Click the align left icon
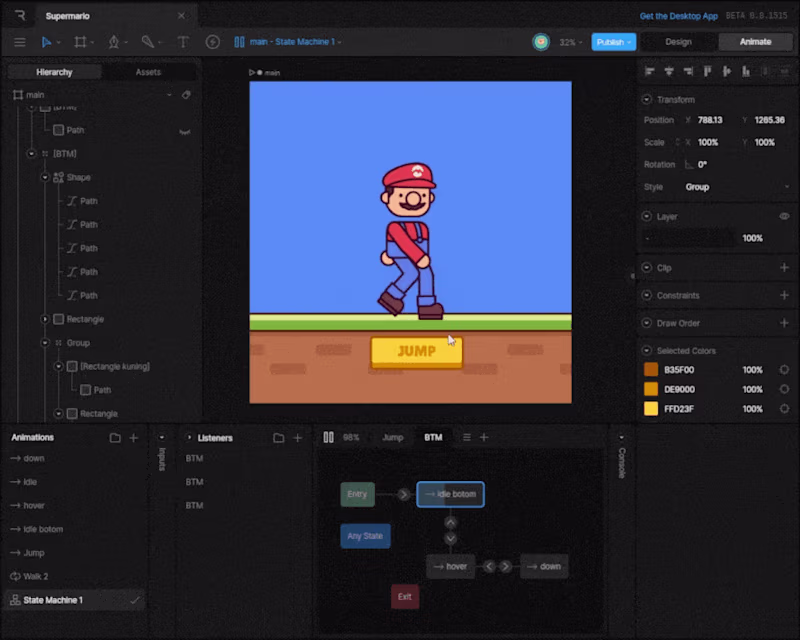The image size is (800, 640). coord(649,71)
